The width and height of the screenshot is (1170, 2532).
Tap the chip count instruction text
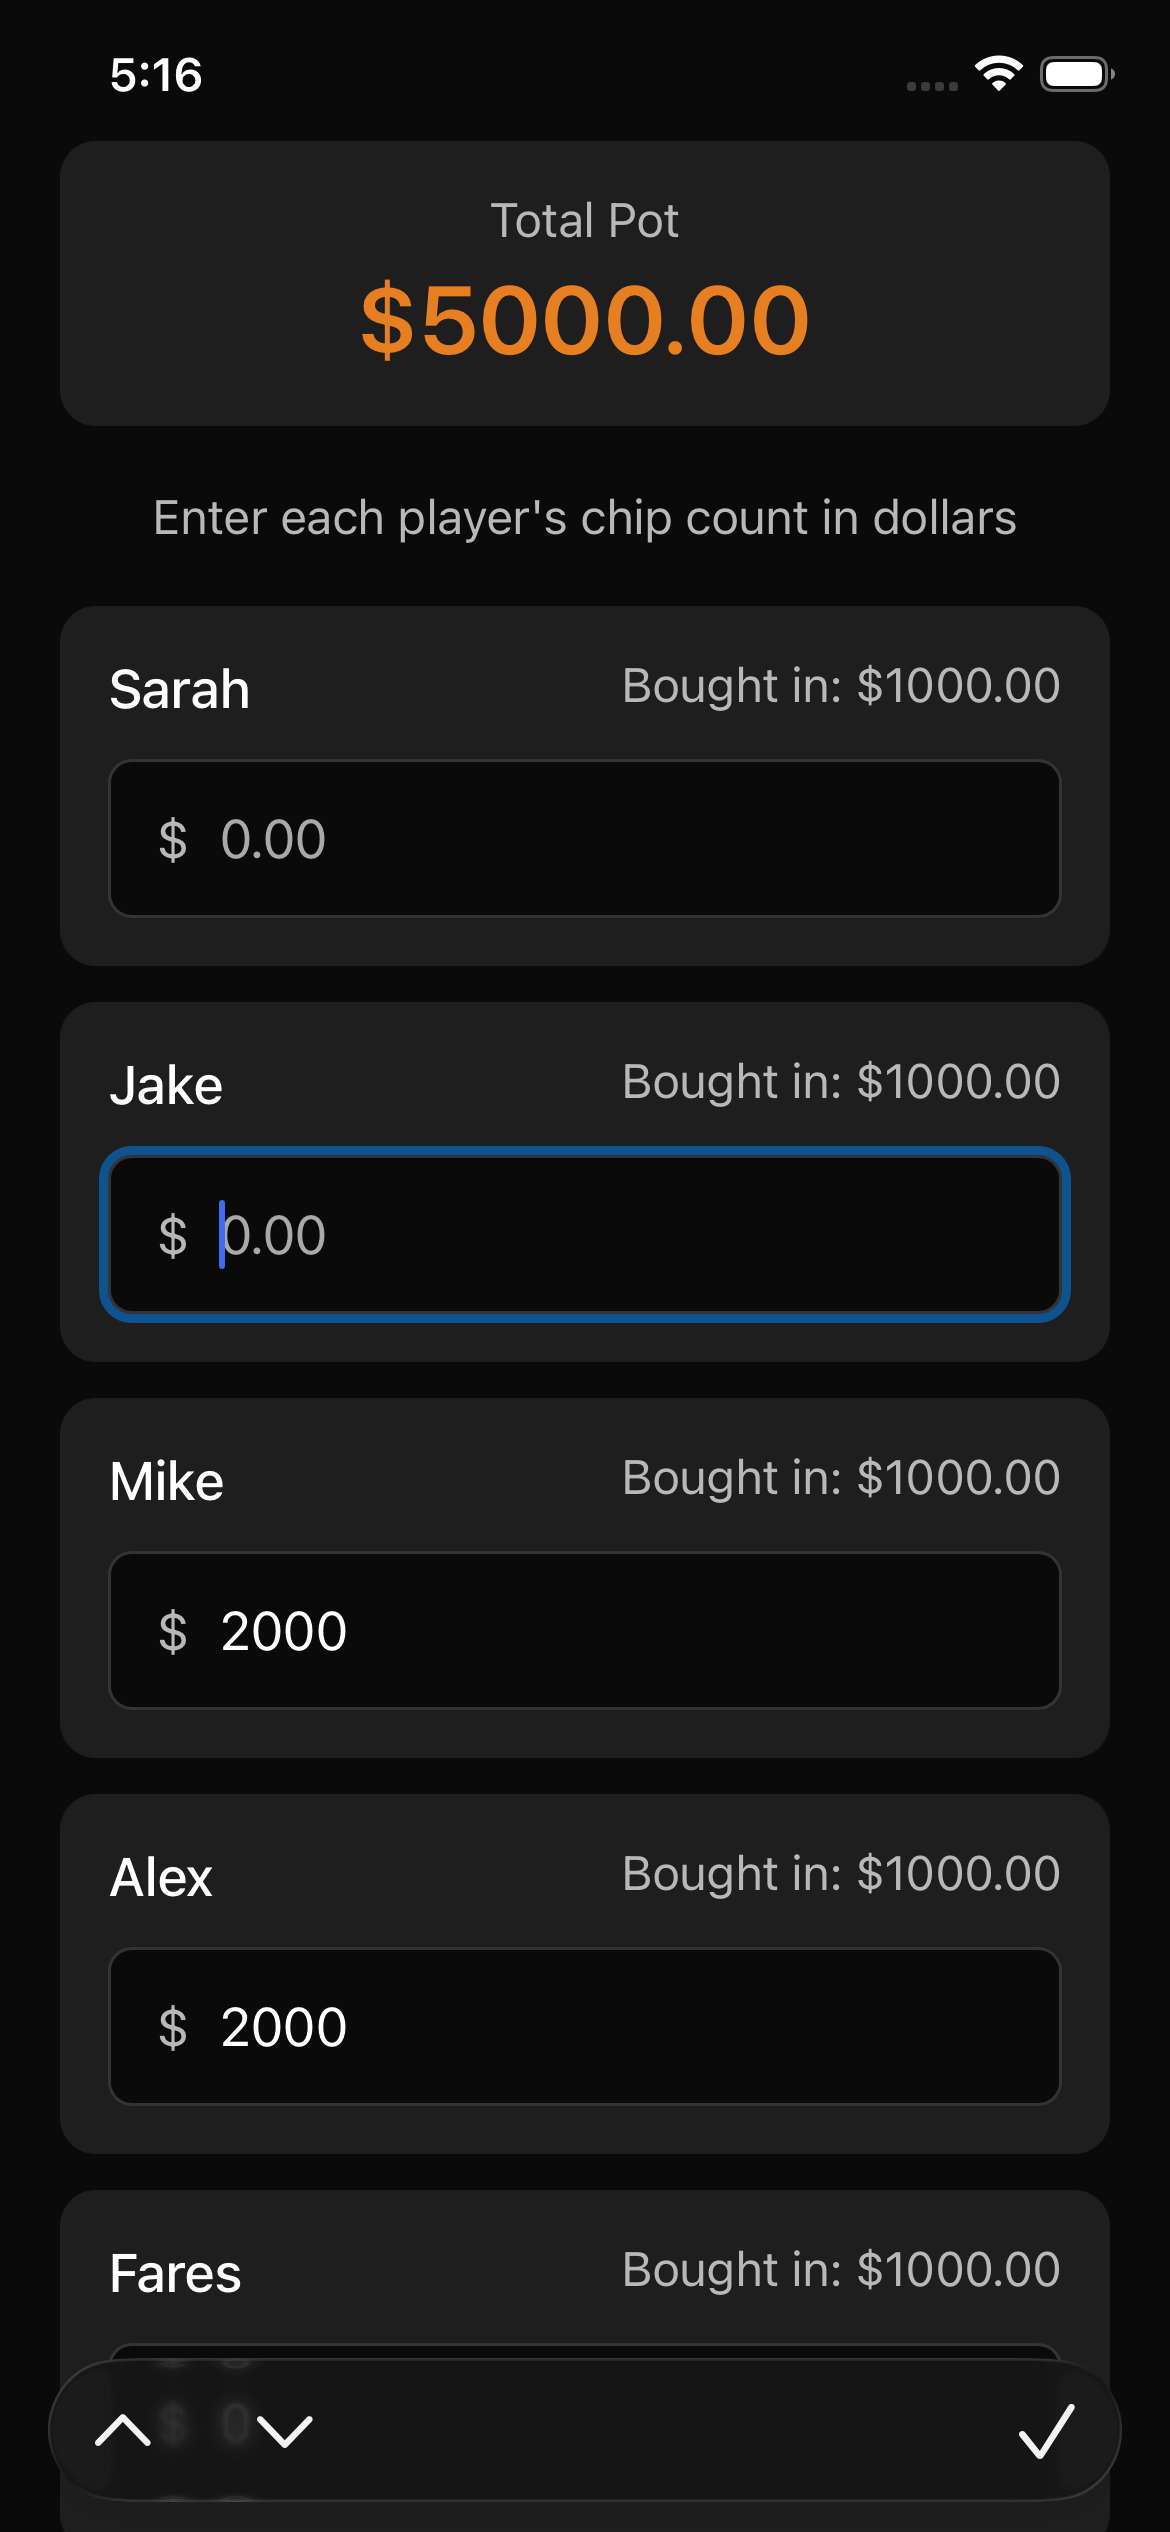pos(585,518)
